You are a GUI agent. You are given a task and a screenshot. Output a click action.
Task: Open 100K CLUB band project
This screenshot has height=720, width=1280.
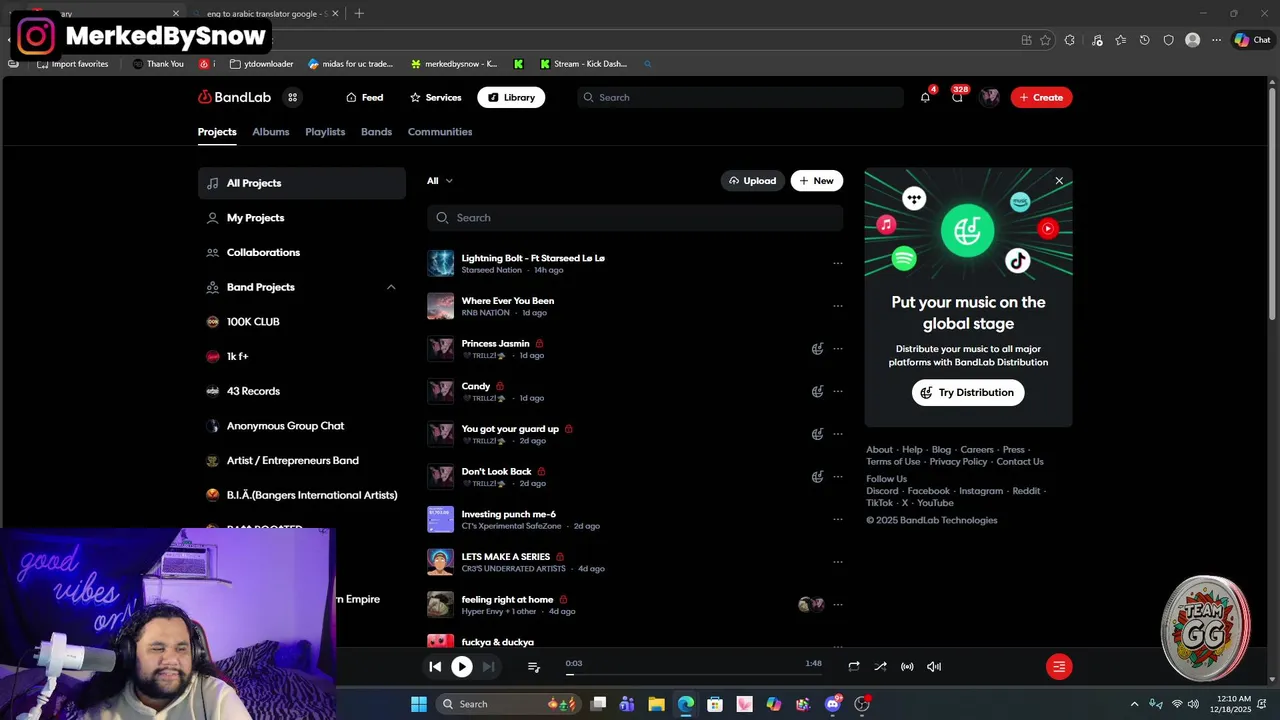[301, 322]
